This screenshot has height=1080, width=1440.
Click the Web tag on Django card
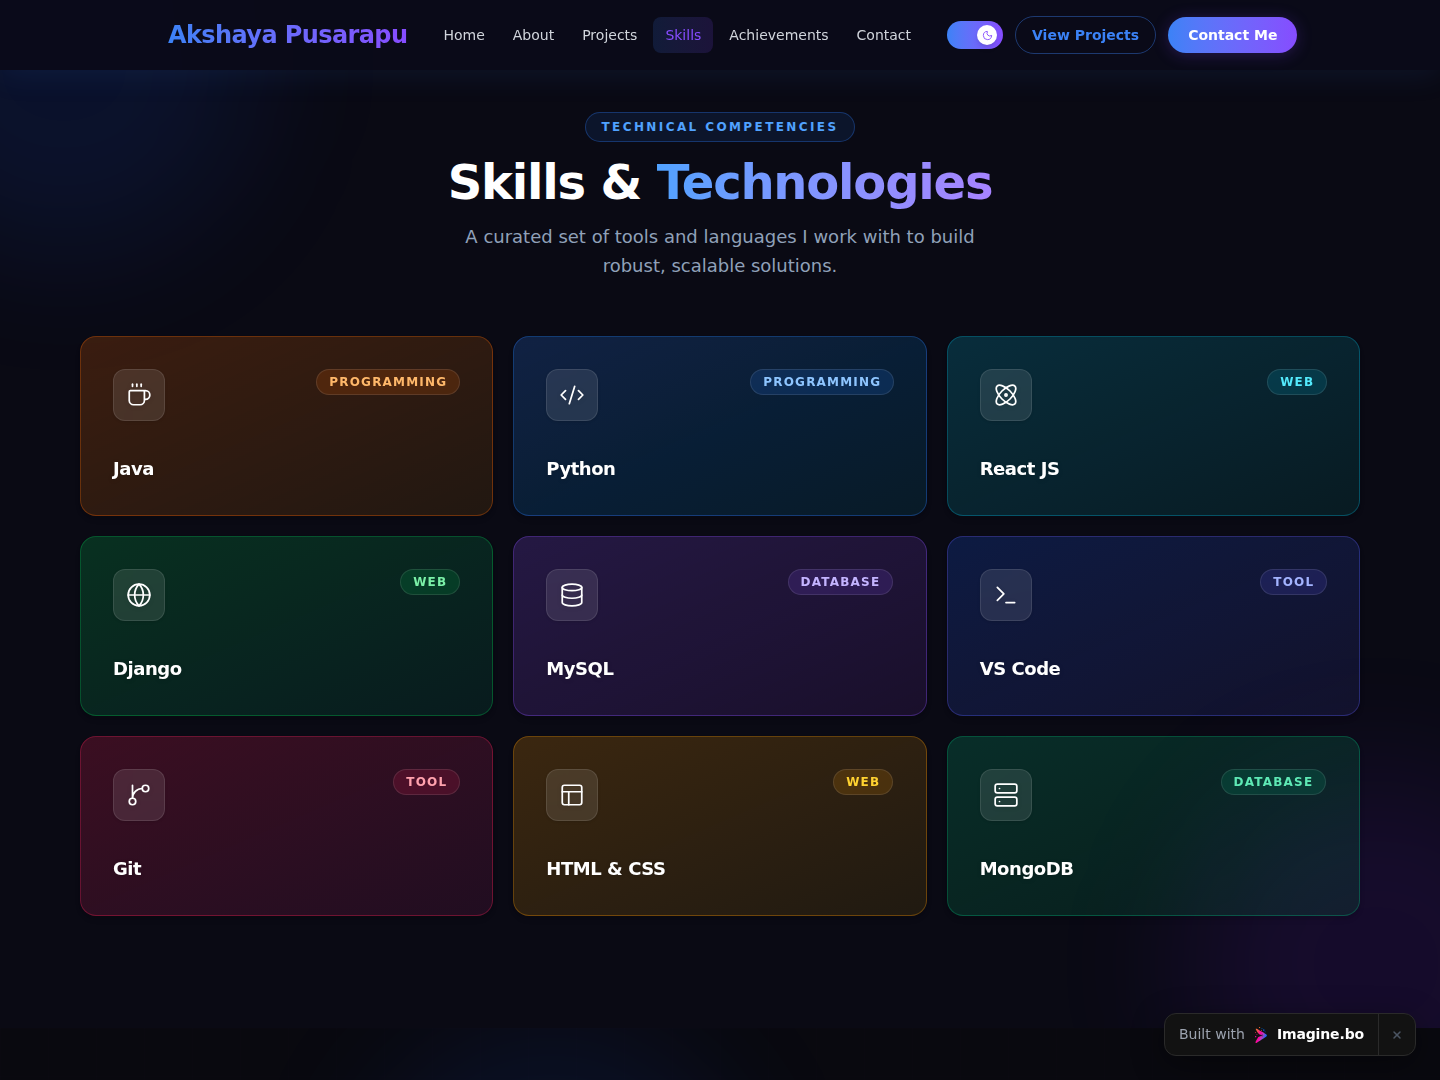pyautogui.click(x=430, y=582)
